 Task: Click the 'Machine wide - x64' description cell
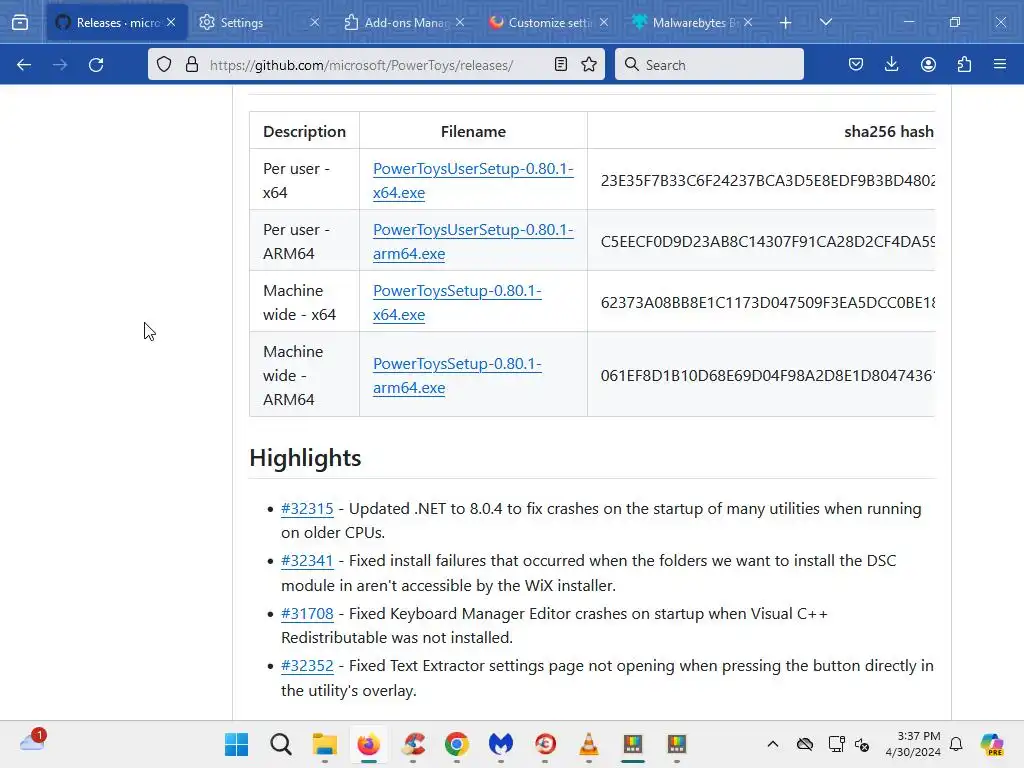pyautogui.click(x=304, y=302)
